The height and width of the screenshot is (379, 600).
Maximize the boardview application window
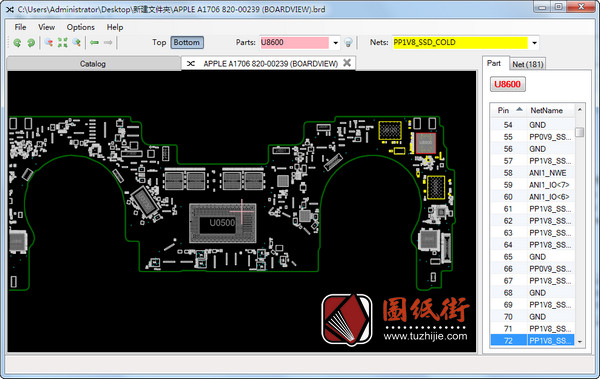click(x=559, y=7)
